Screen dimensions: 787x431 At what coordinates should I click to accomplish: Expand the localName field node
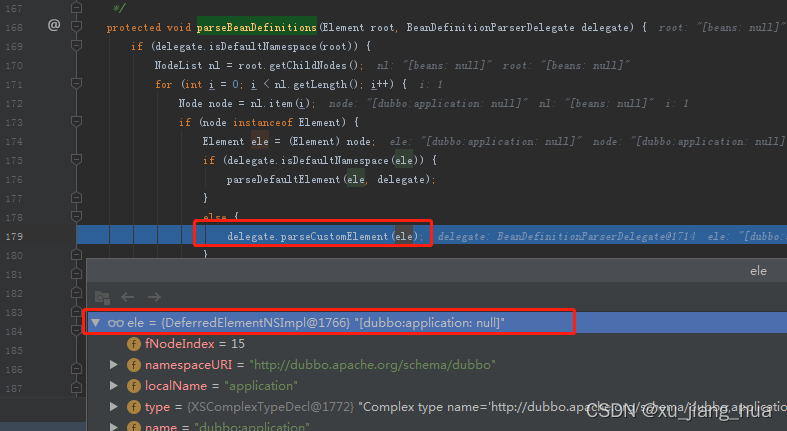click(113, 386)
